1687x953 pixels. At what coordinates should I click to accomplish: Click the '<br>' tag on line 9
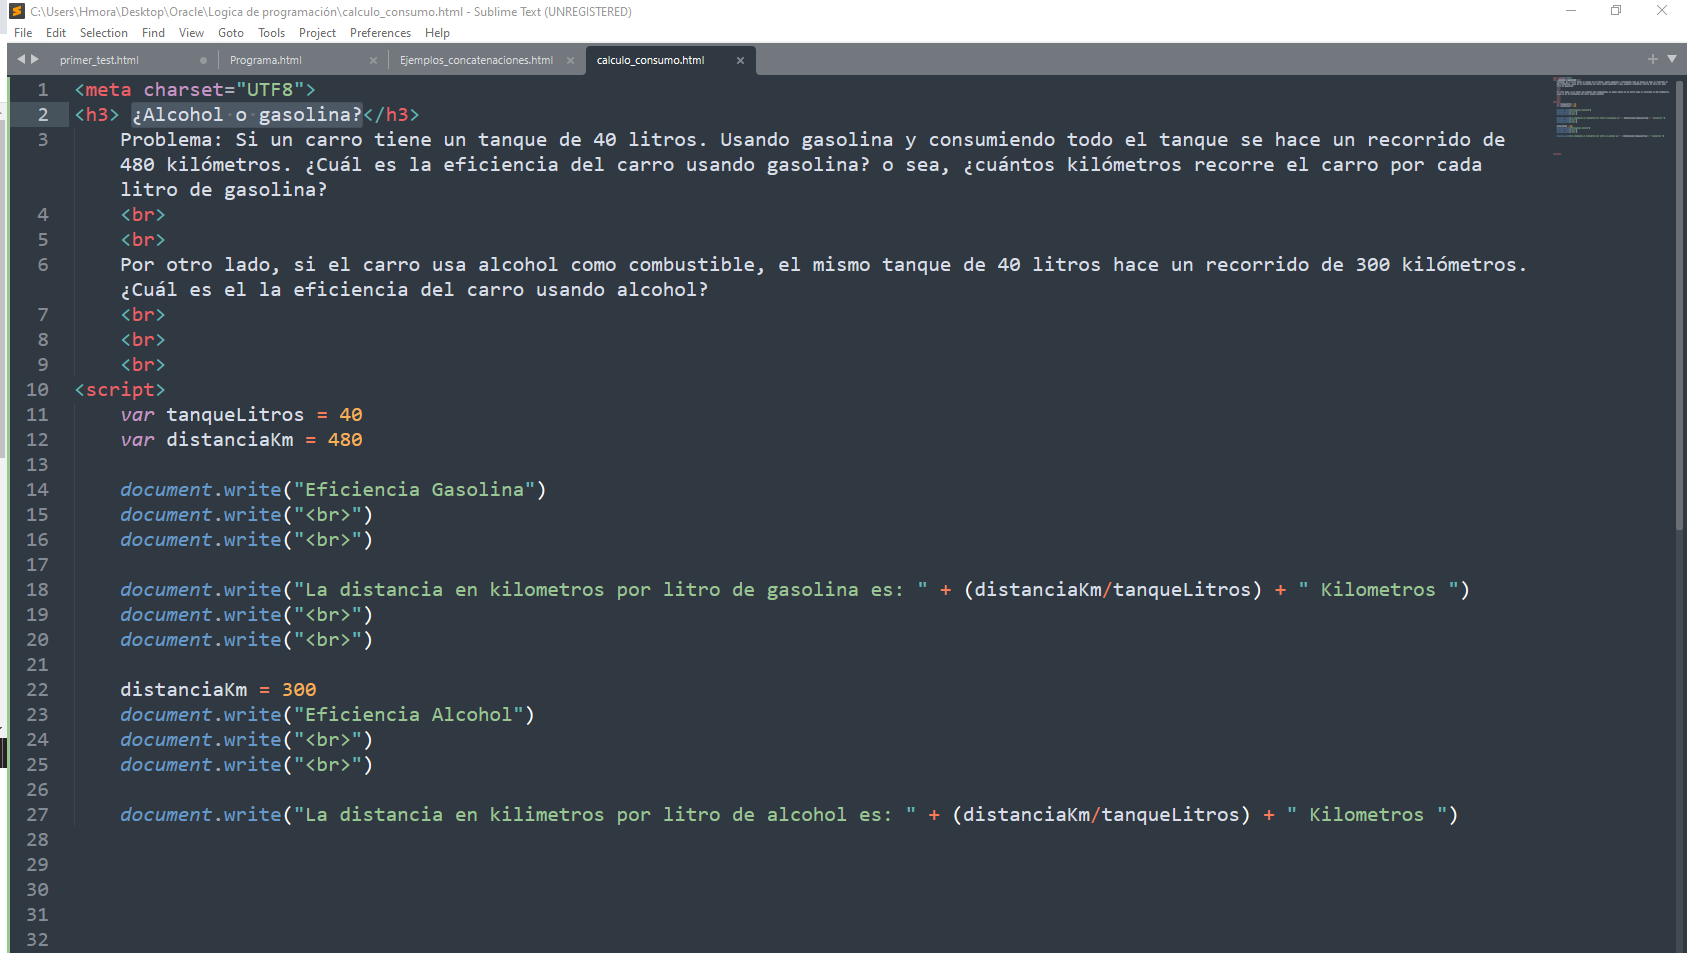pyautogui.click(x=143, y=364)
